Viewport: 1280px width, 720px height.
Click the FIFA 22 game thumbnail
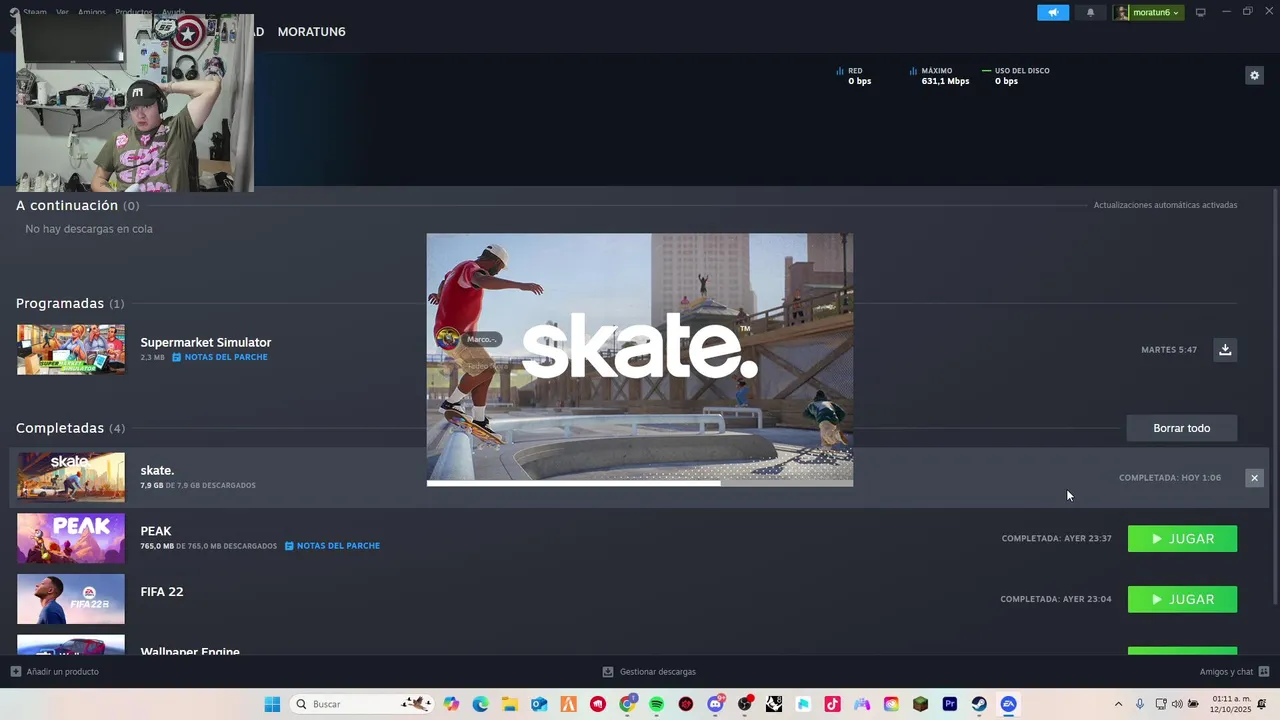(x=71, y=599)
